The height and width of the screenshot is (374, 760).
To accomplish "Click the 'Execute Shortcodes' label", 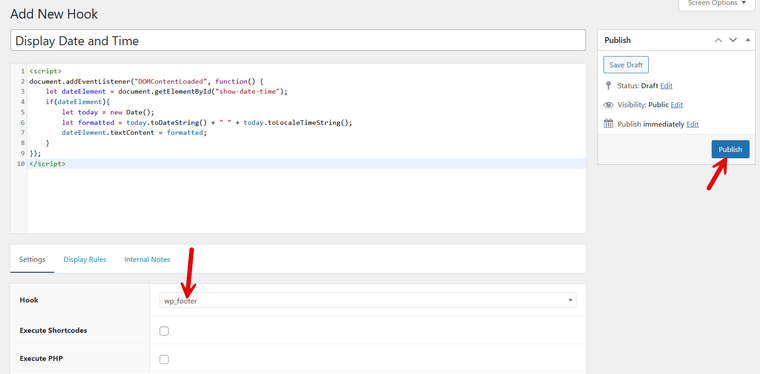I will (x=53, y=330).
